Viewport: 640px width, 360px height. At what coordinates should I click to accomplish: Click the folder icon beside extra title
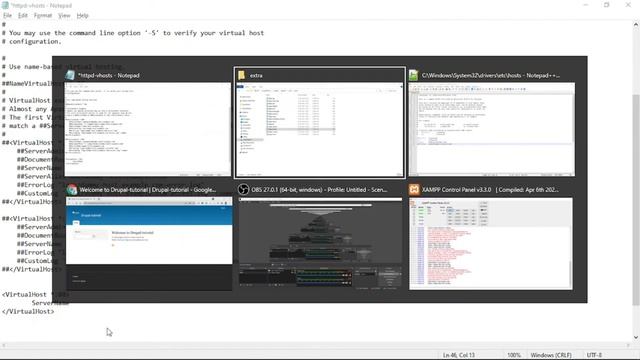(242, 75)
